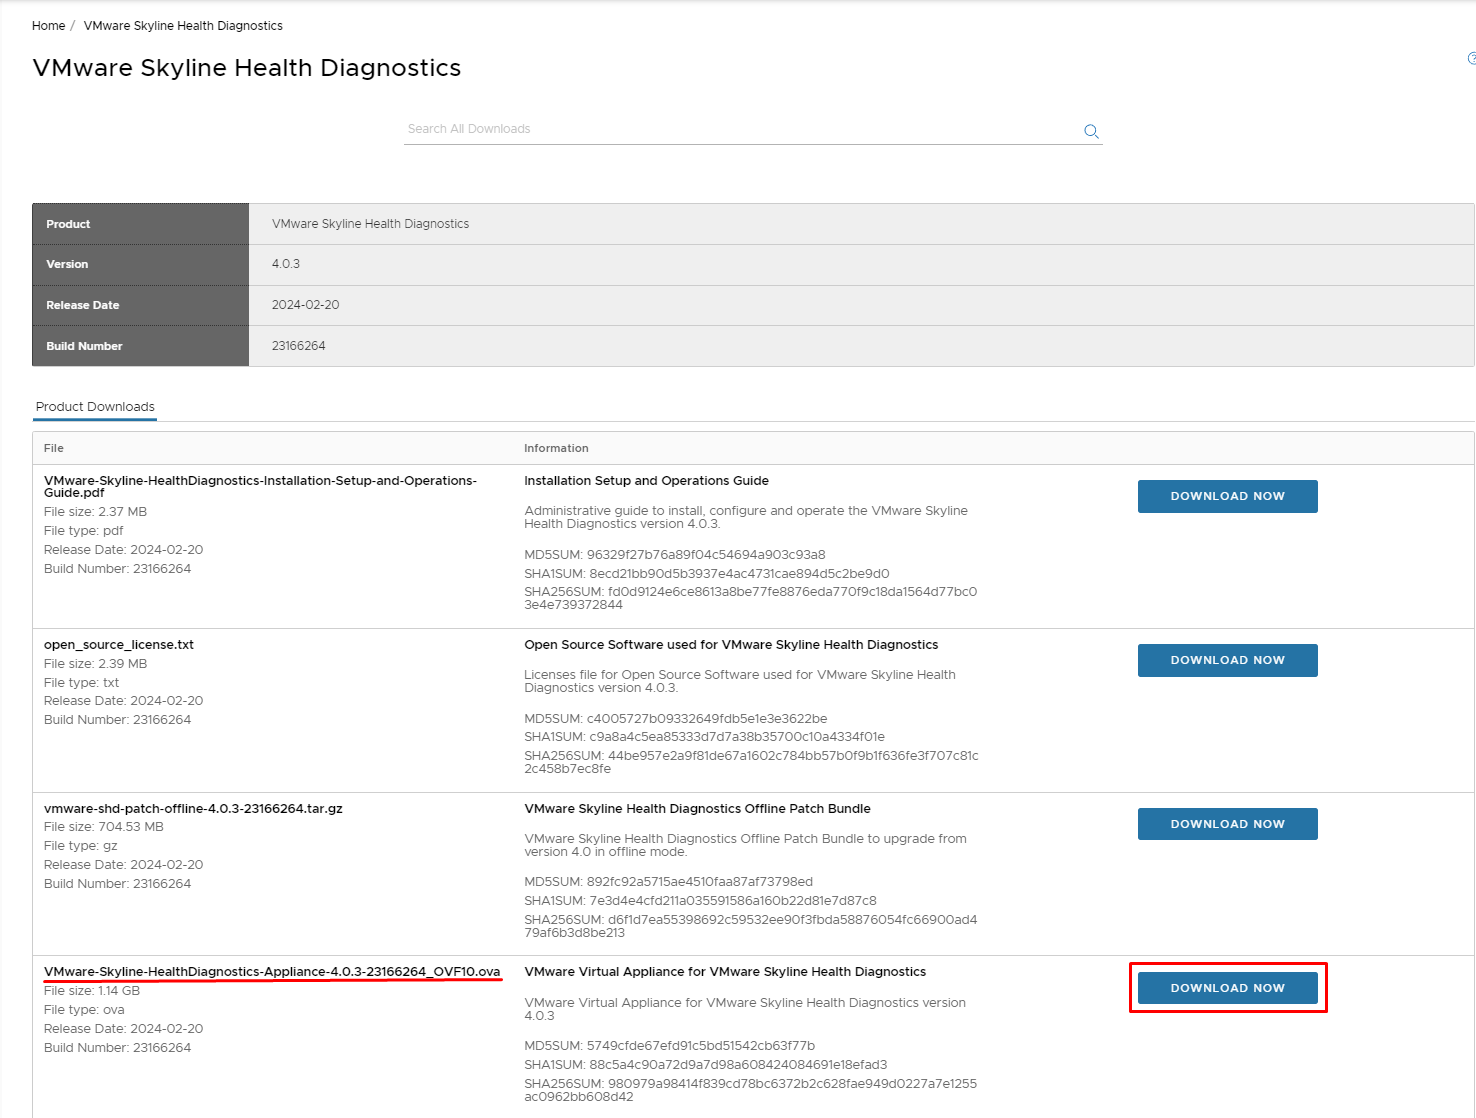Download the open_source_license.txt file
This screenshot has height=1118, width=1476.
[1227, 660]
